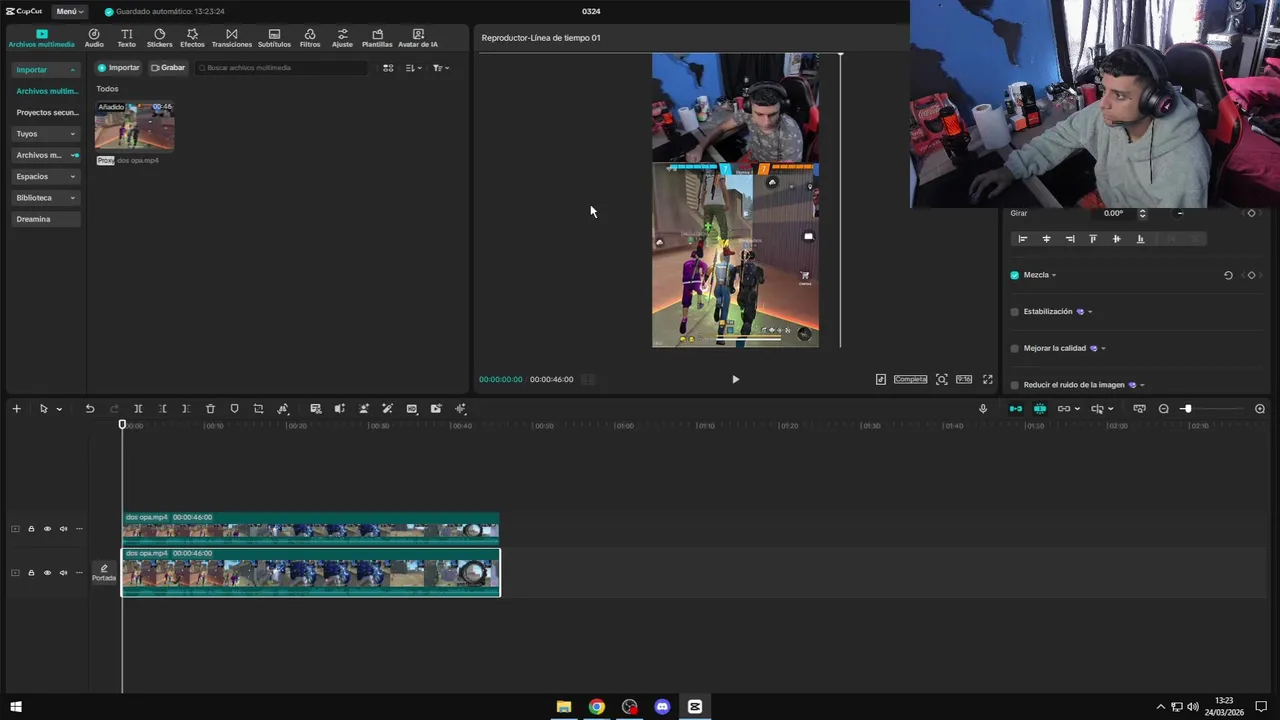Add a marker with the shield icon
Image resolution: width=1280 pixels, height=720 pixels.
pos(234,409)
